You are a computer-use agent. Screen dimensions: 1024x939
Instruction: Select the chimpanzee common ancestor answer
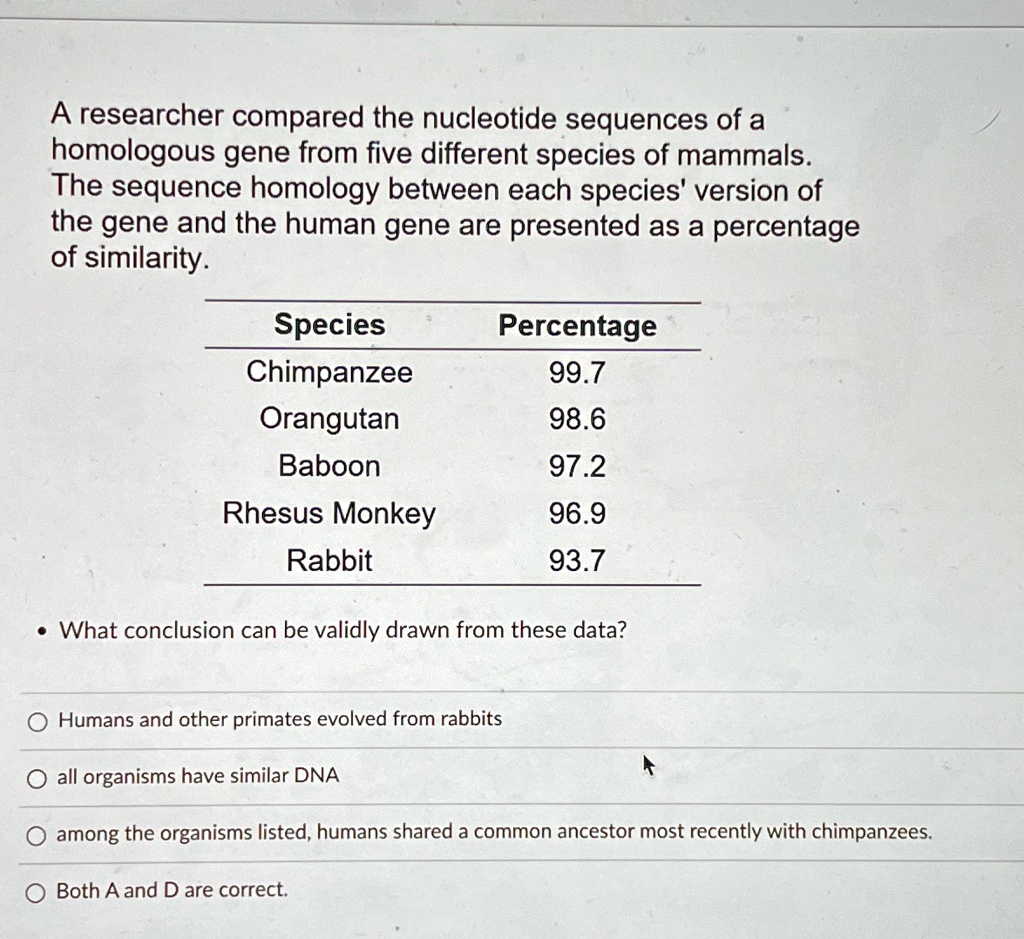pos(36,834)
